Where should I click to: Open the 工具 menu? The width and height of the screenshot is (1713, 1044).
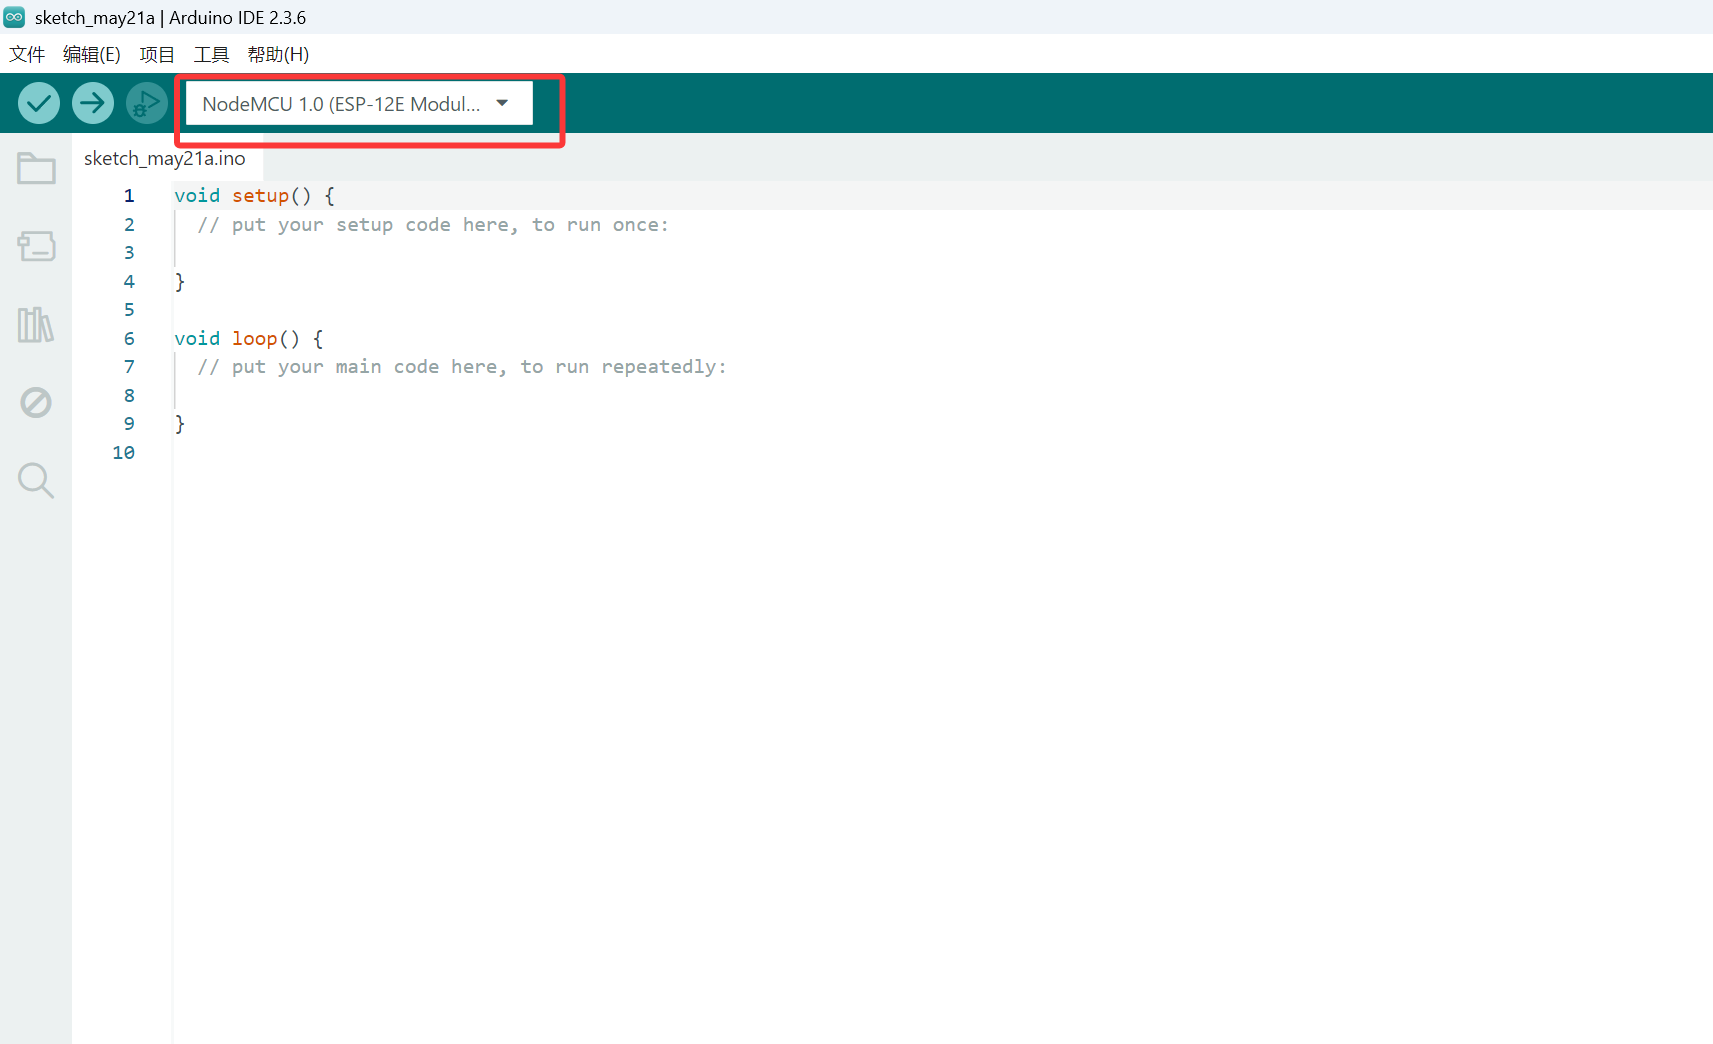tap(211, 54)
